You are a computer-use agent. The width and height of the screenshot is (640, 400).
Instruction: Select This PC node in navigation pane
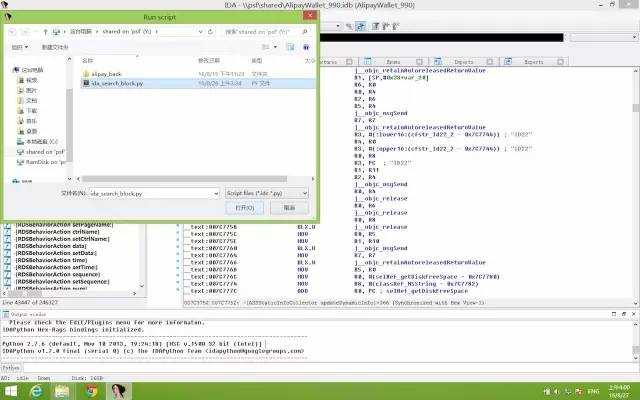click(29, 70)
